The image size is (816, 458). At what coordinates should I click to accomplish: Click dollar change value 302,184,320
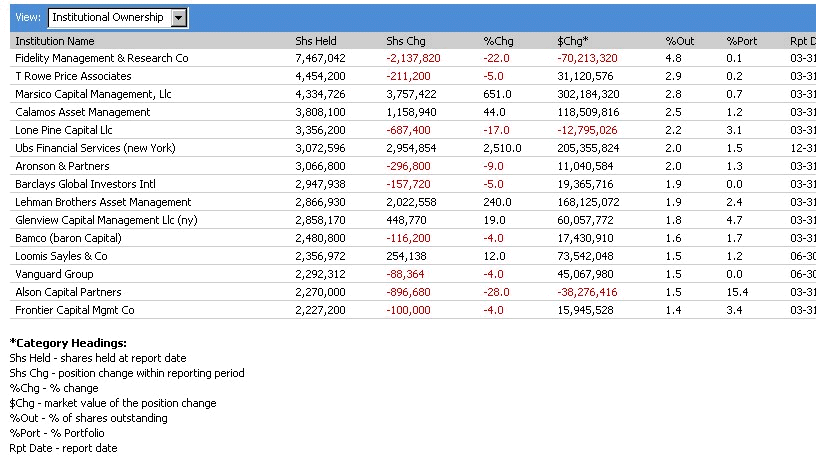(x=588, y=94)
